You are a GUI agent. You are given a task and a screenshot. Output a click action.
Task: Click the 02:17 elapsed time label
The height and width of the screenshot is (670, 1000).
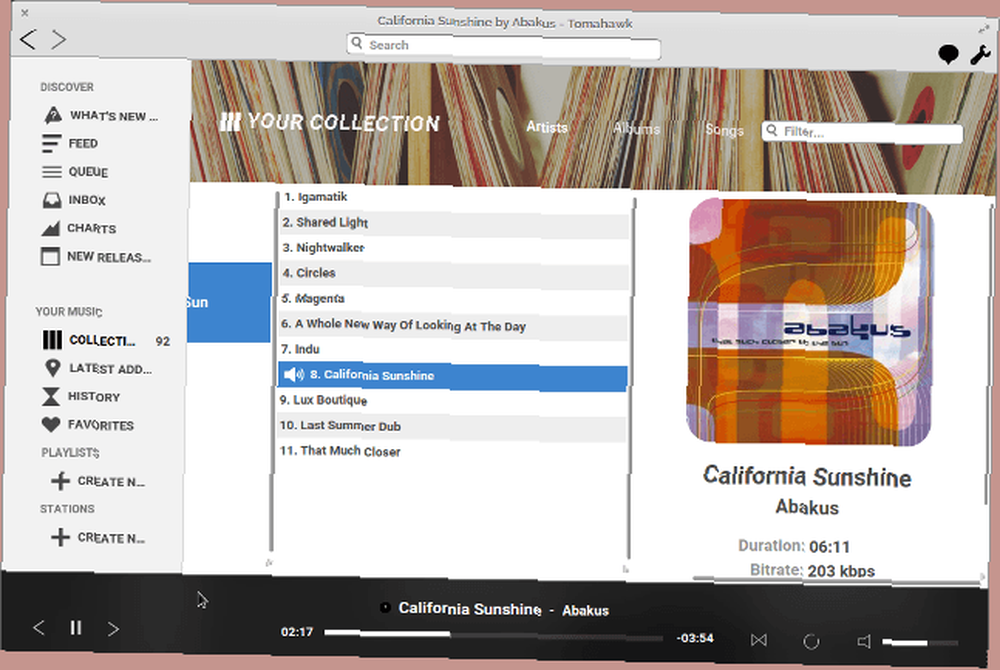(x=297, y=632)
